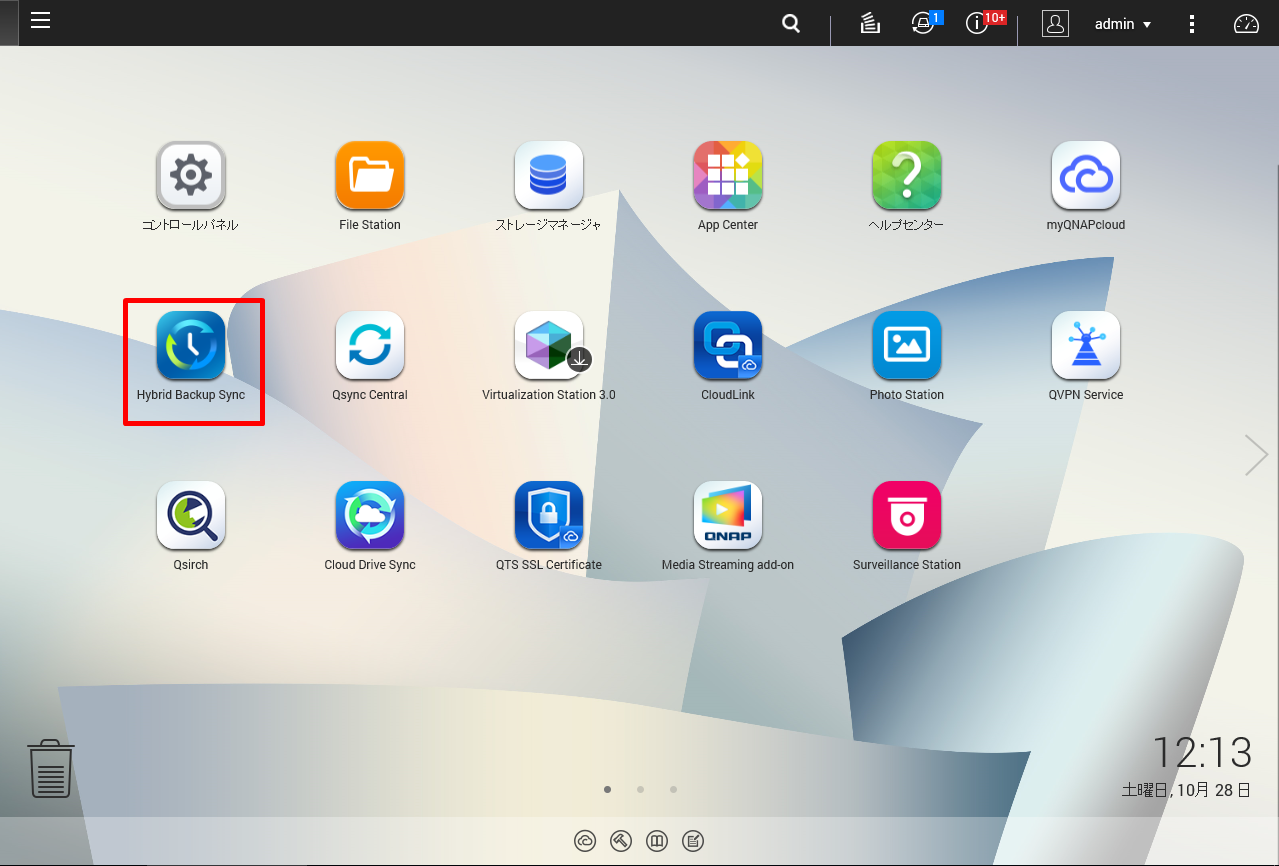The width and height of the screenshot is (1279, 866).
Task: Launch File Station
Action: (x=370, y=176)
